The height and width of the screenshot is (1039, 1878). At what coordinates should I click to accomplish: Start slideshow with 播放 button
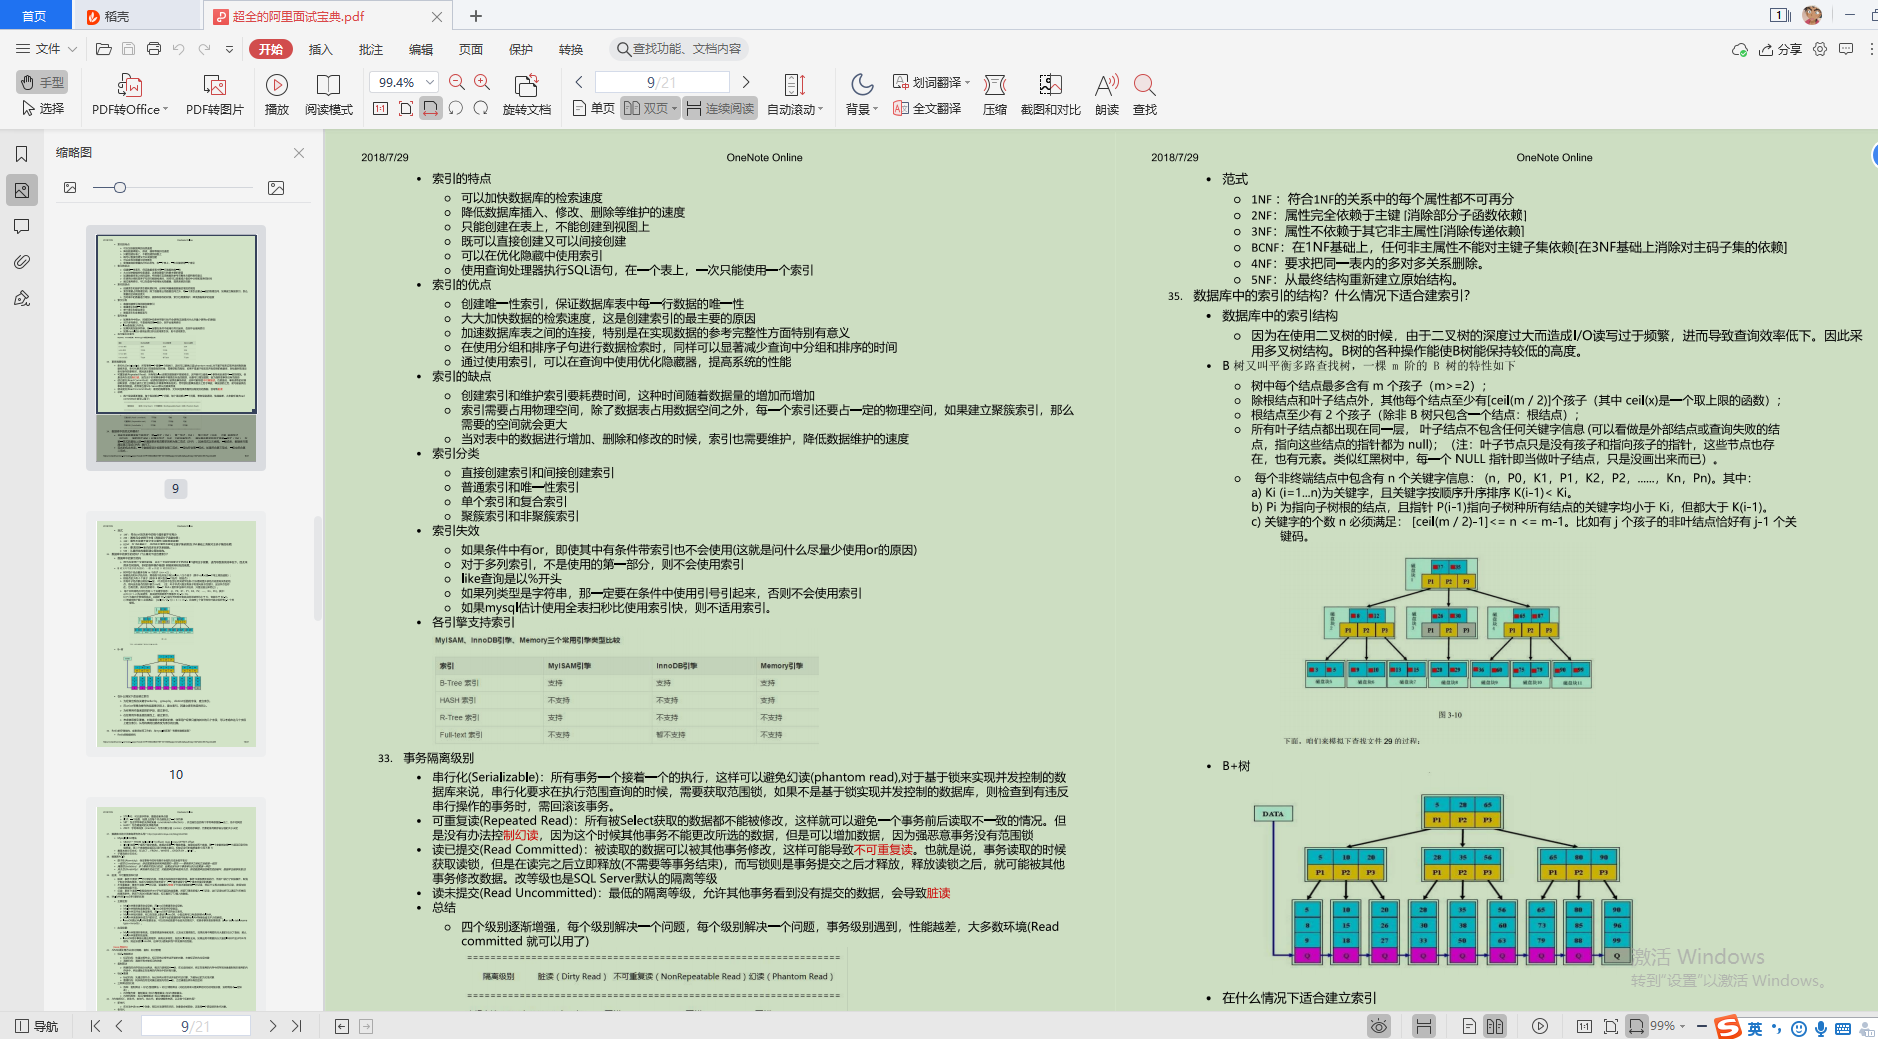coord(277,95)
